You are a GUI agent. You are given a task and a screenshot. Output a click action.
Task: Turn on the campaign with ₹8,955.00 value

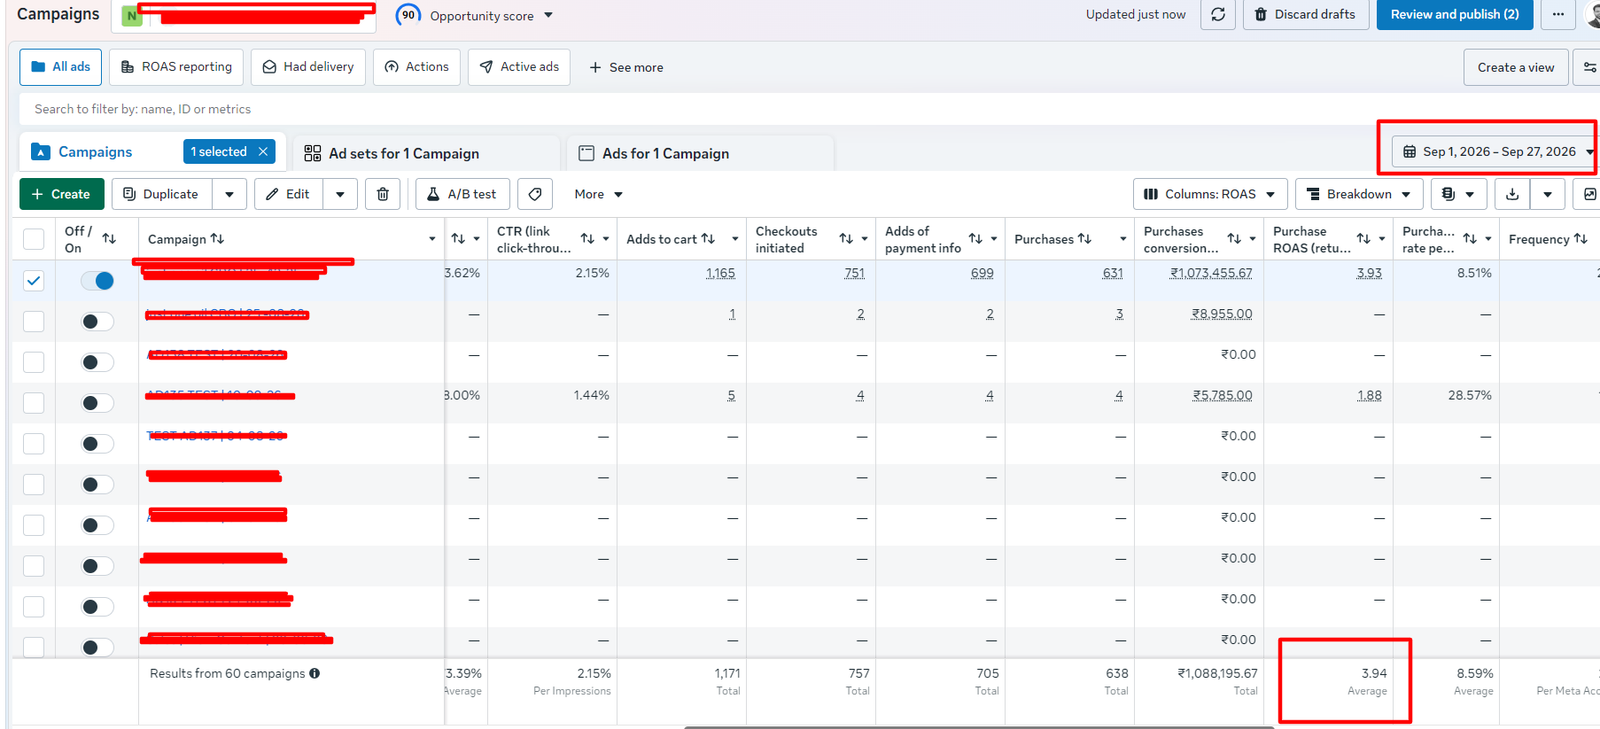[97, 321]
